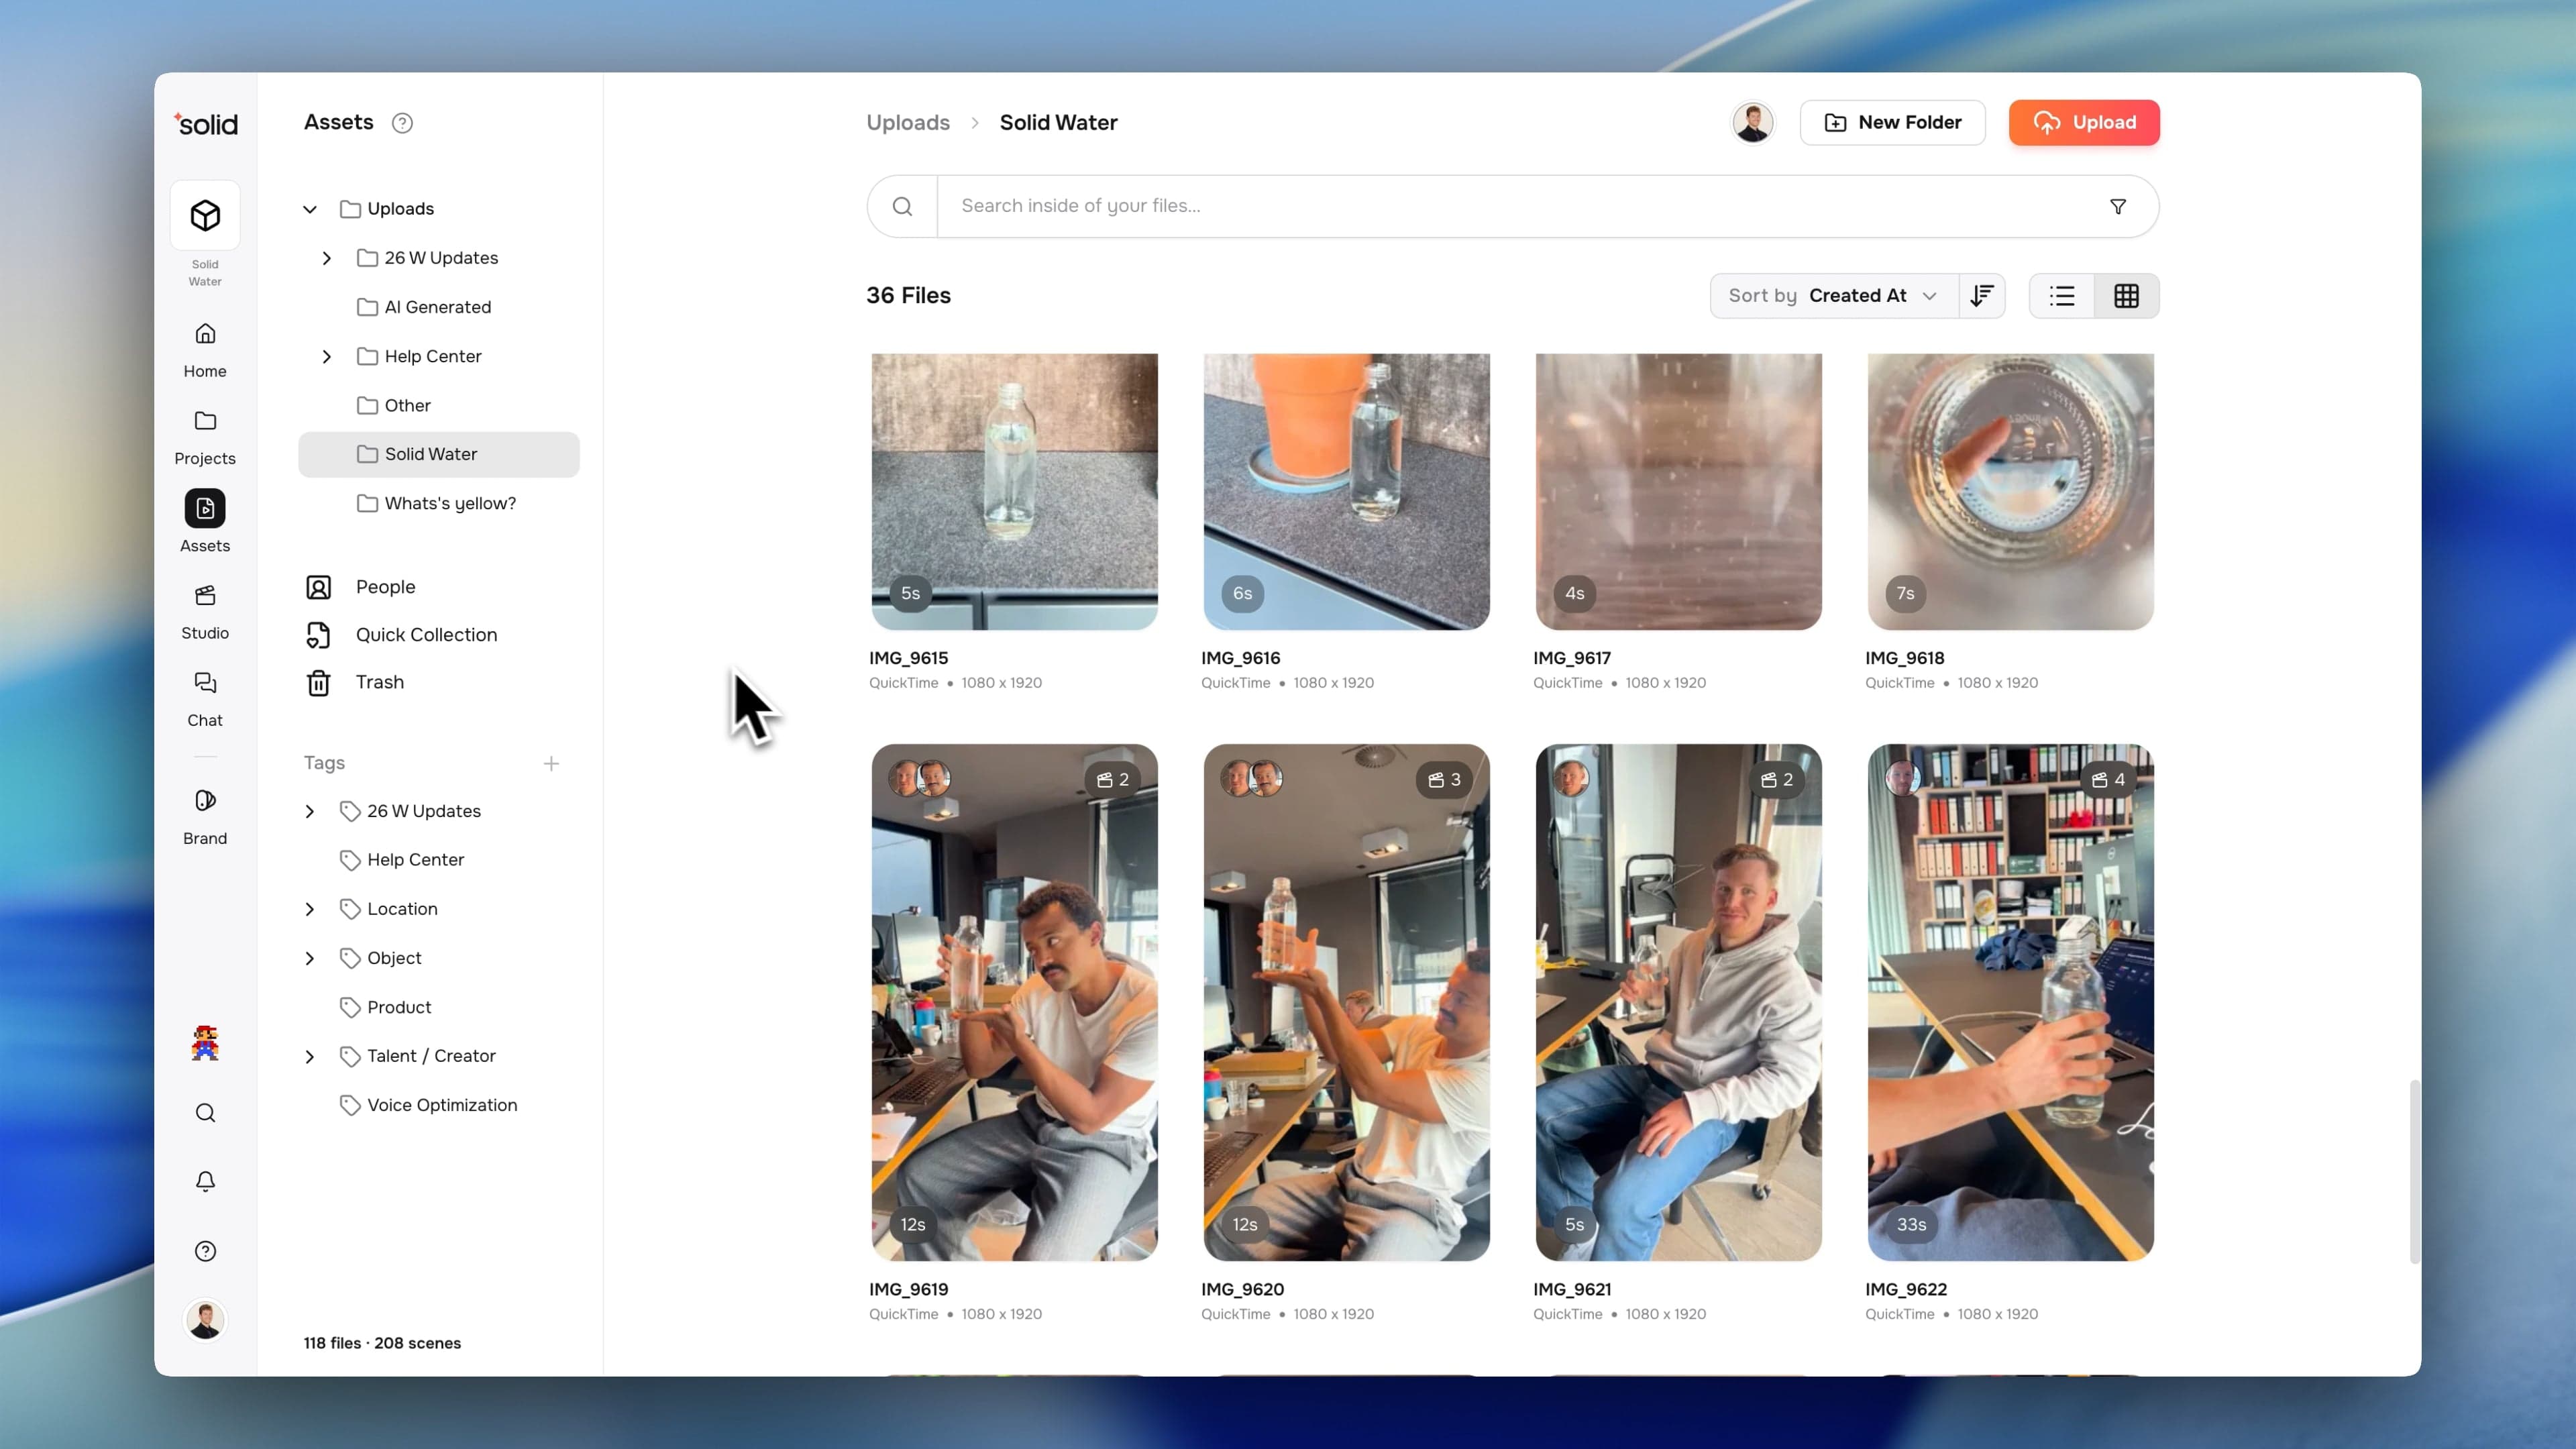
Task: Open the Solid Water workspace cube icon
Action: [205, 215]
